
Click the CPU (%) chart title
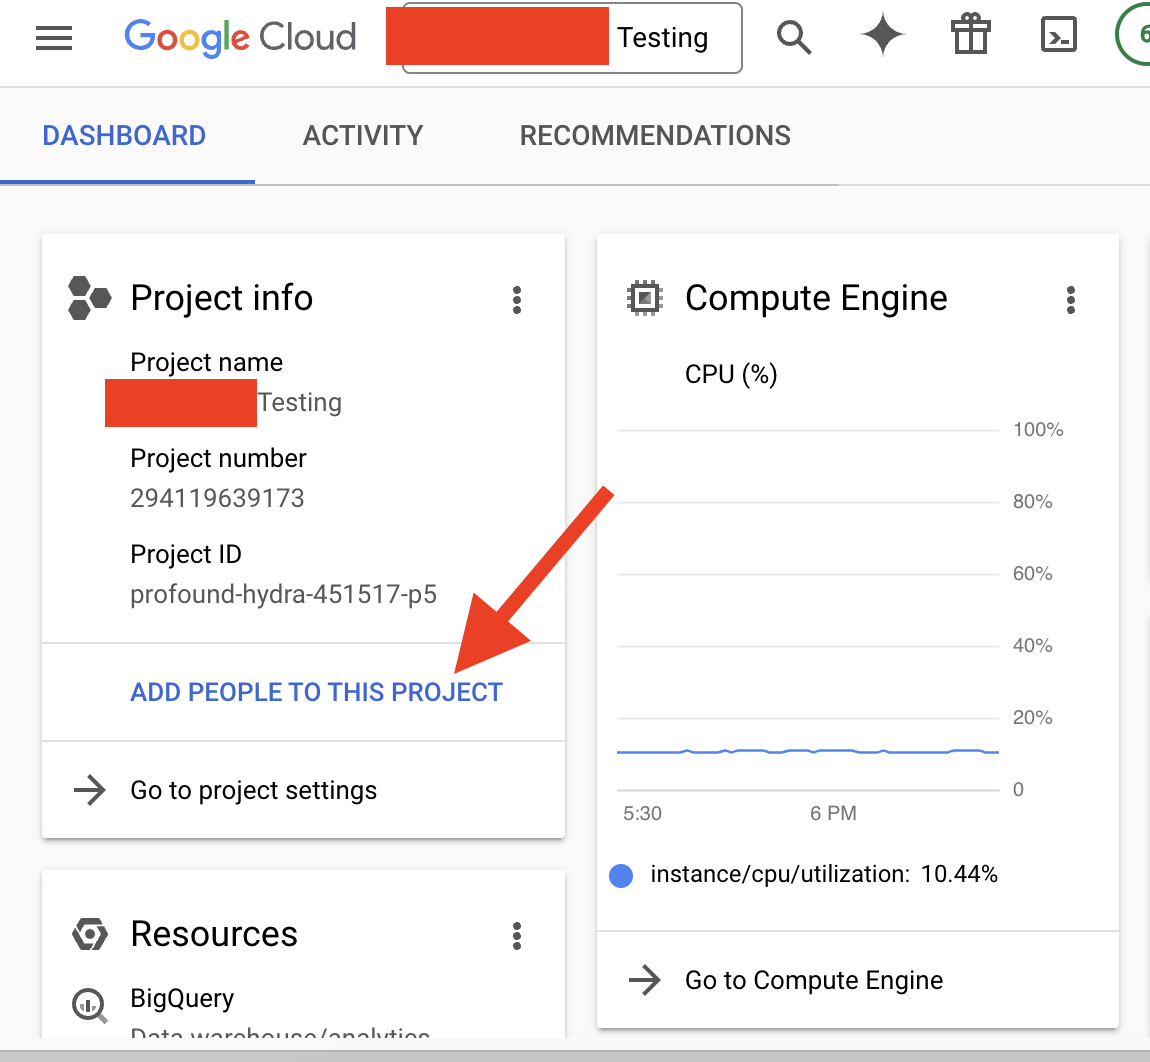click(730, 374)
